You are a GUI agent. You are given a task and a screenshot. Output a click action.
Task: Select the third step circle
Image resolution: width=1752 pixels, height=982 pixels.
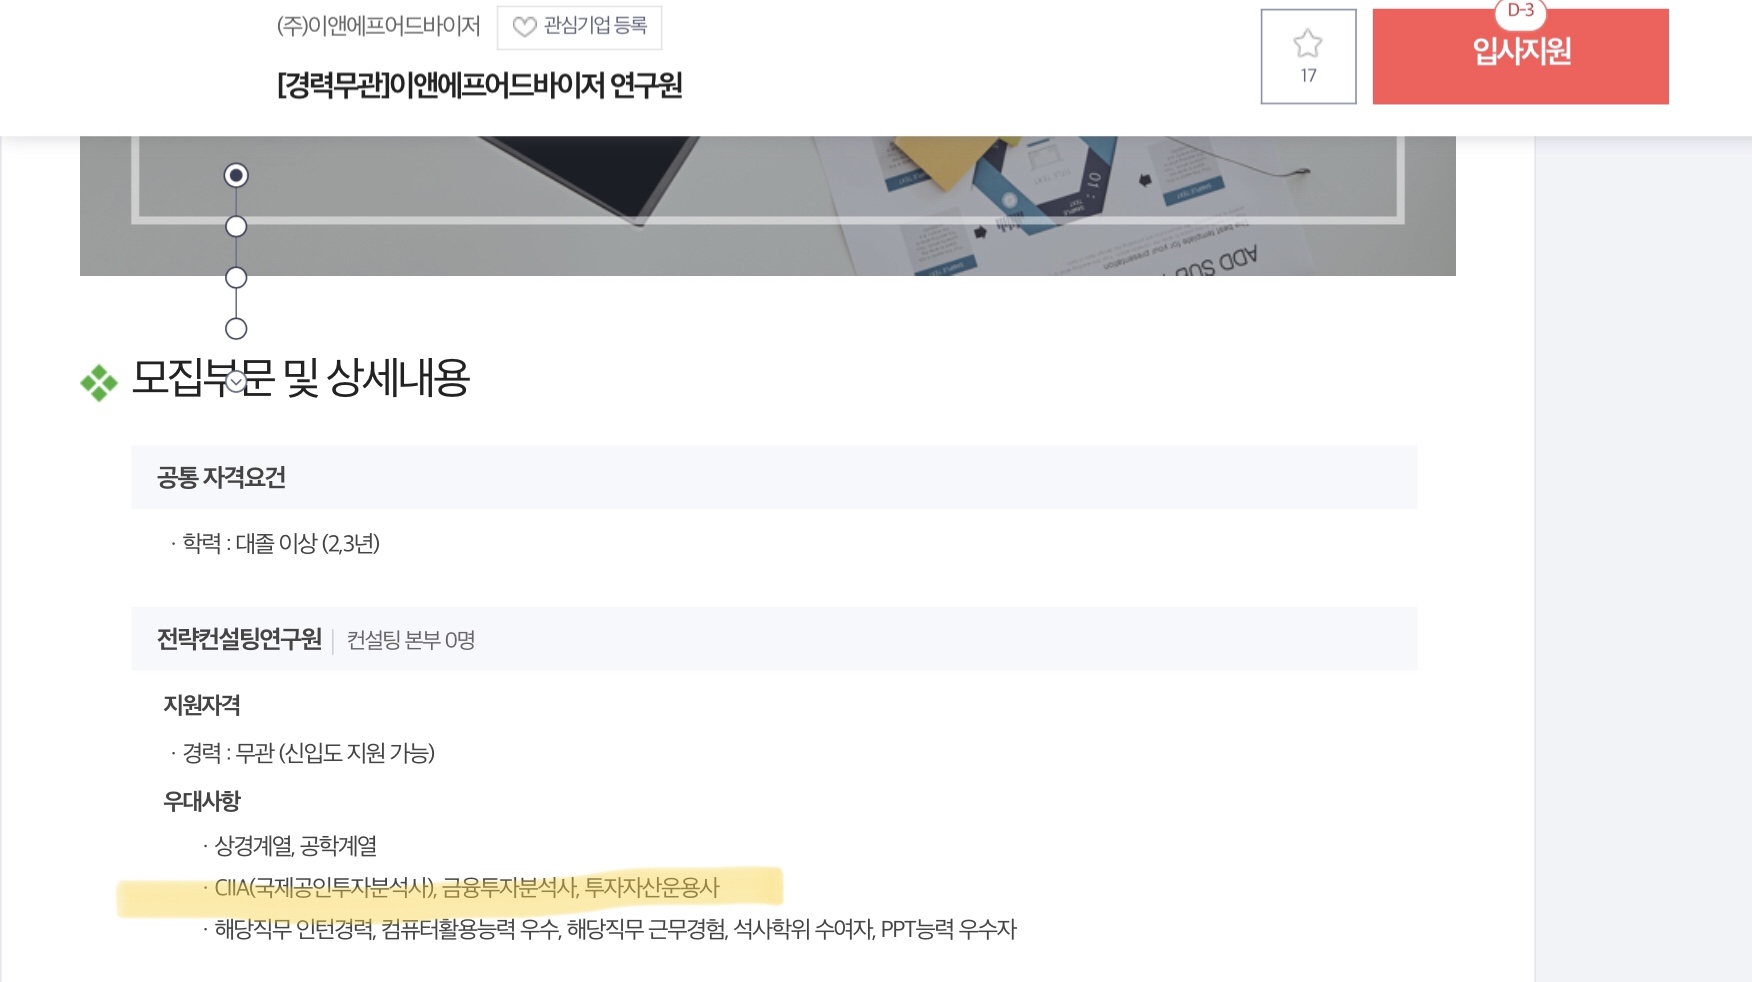pyautogui.click(x=236, y=278)
